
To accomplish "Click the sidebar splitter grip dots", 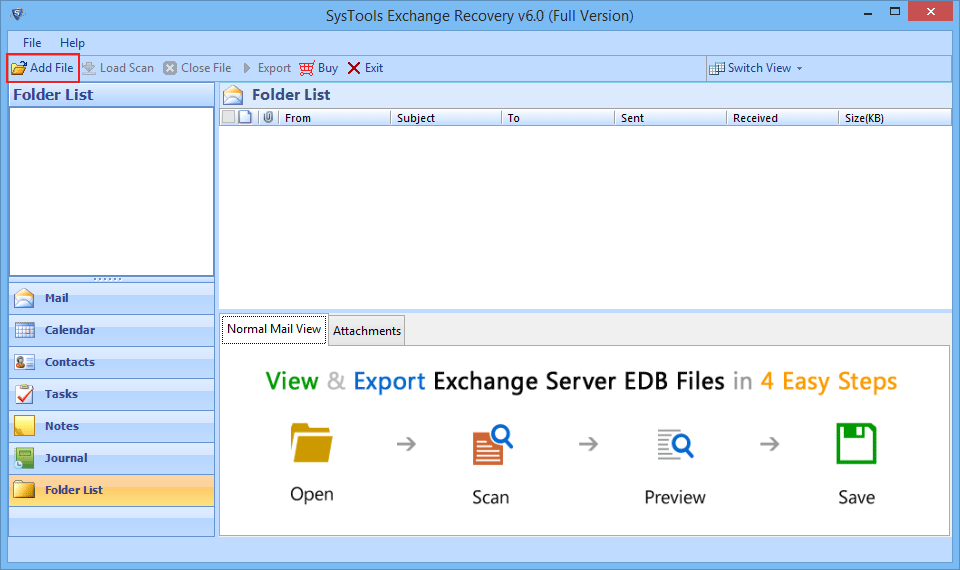I will 108,279.
